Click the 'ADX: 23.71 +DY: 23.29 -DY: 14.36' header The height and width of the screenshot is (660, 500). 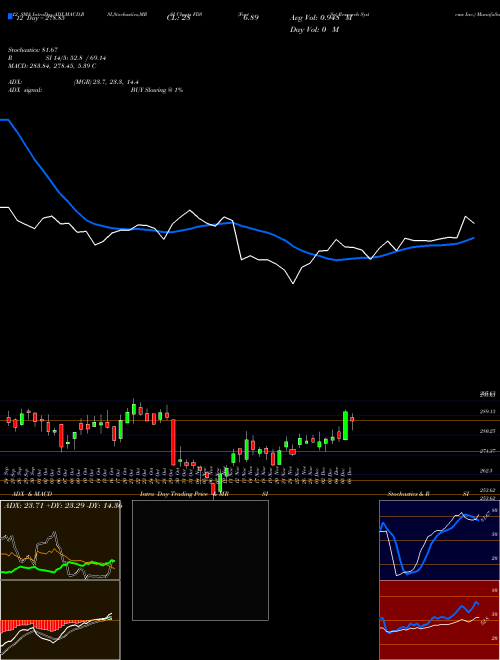point(62,505)
